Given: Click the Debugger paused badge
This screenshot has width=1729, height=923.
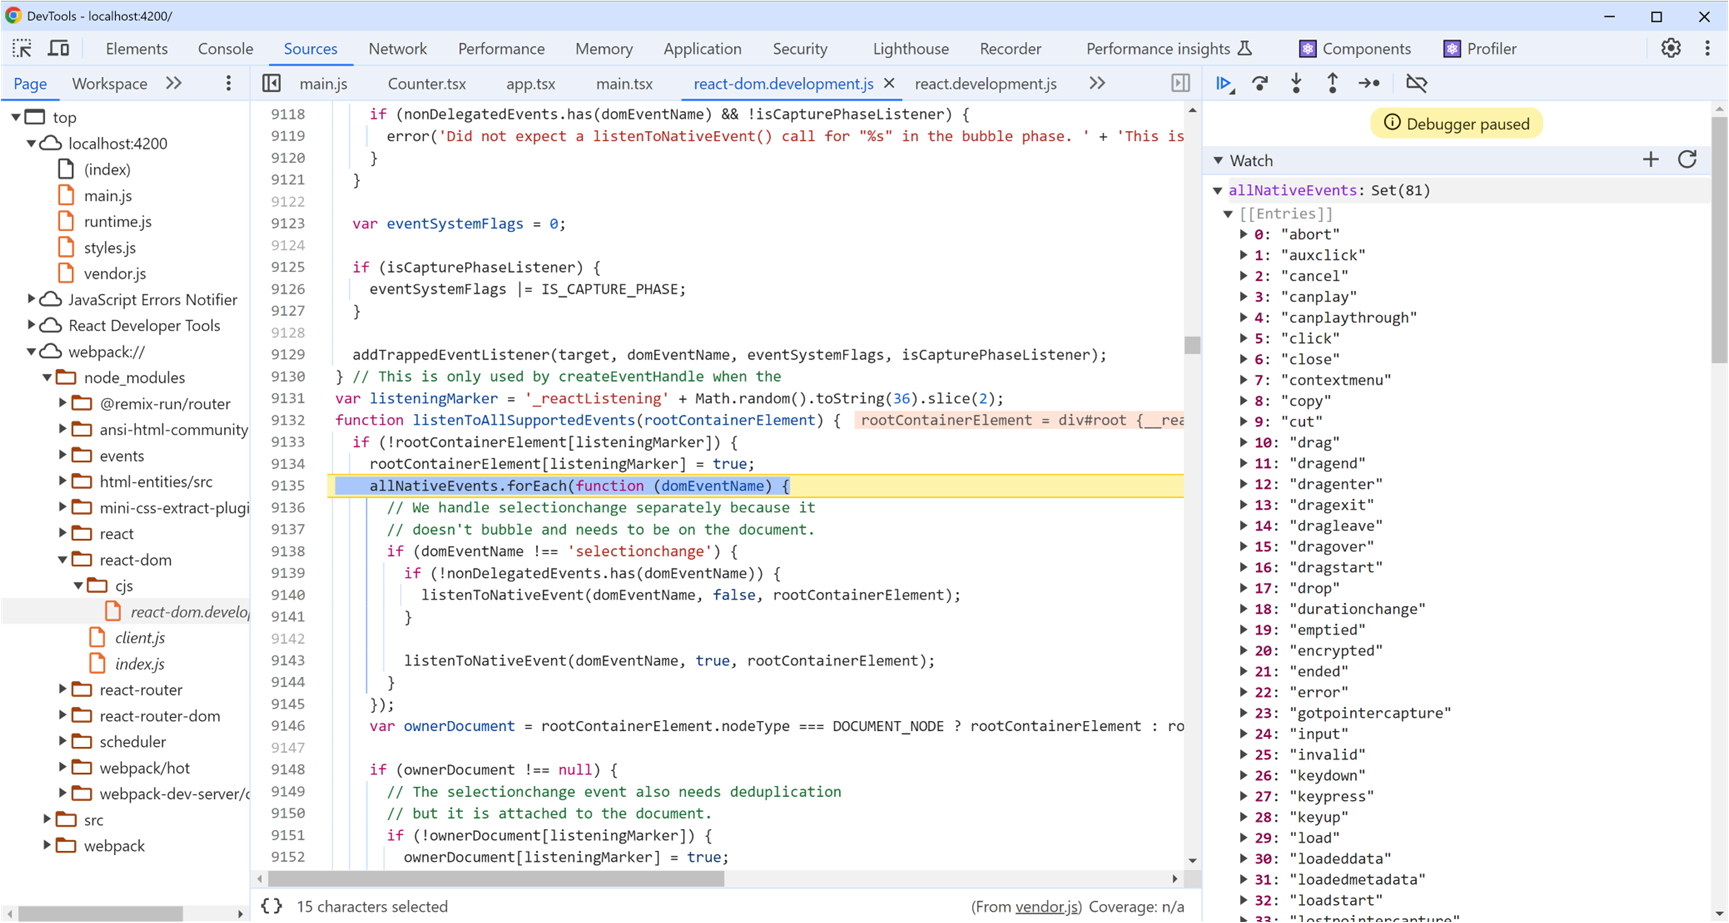Looking at the screenshot, I should tap(1456, 124).
